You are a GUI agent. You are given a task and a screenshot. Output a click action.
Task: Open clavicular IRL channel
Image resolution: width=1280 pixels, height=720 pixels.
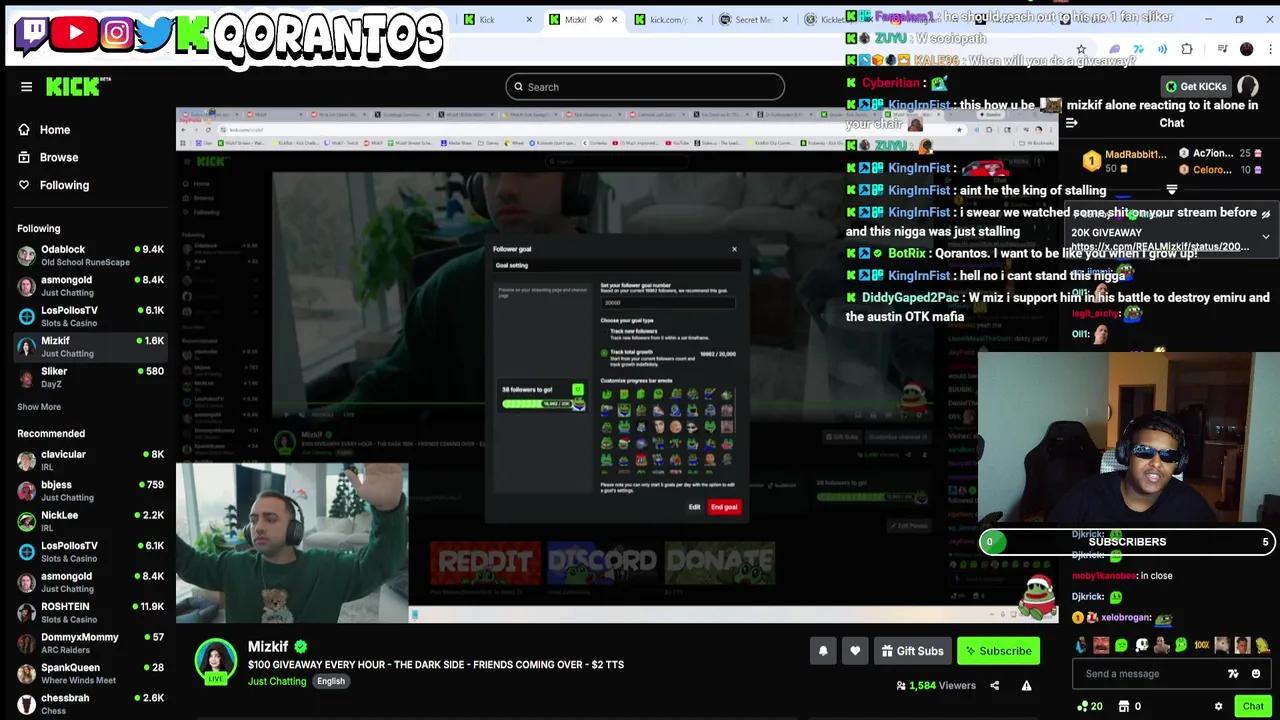coord(89,460)
